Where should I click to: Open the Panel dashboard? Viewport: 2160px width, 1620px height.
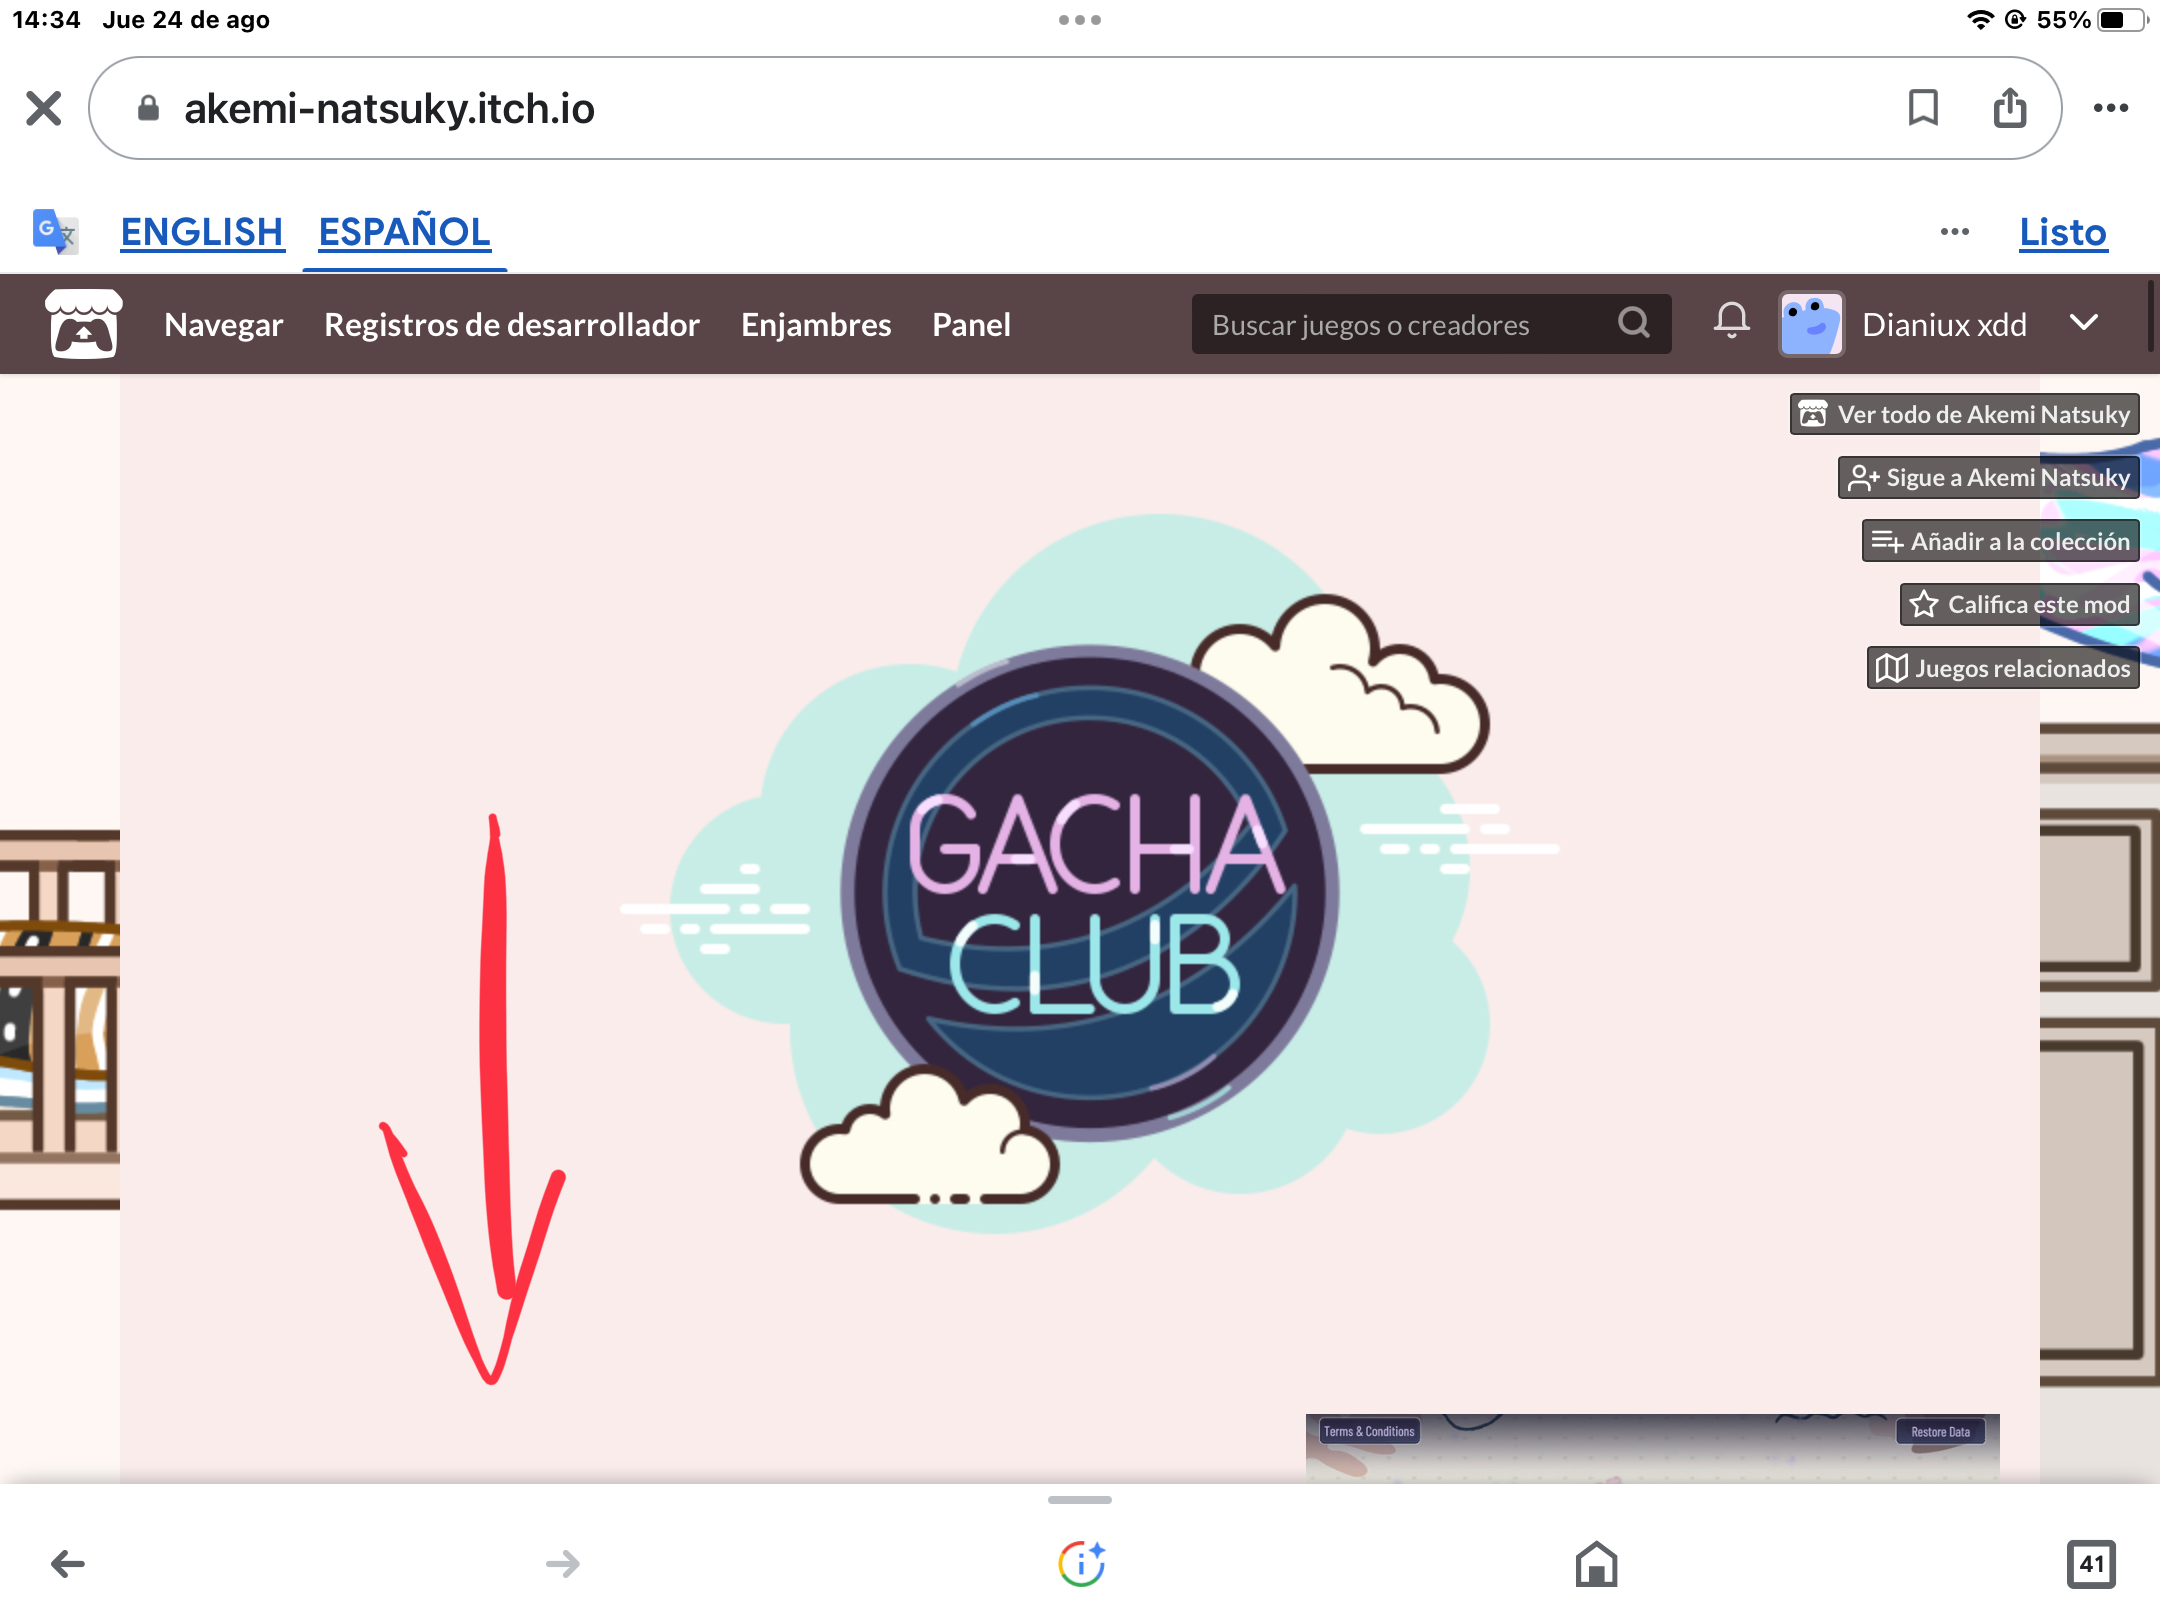pos(971,325)
